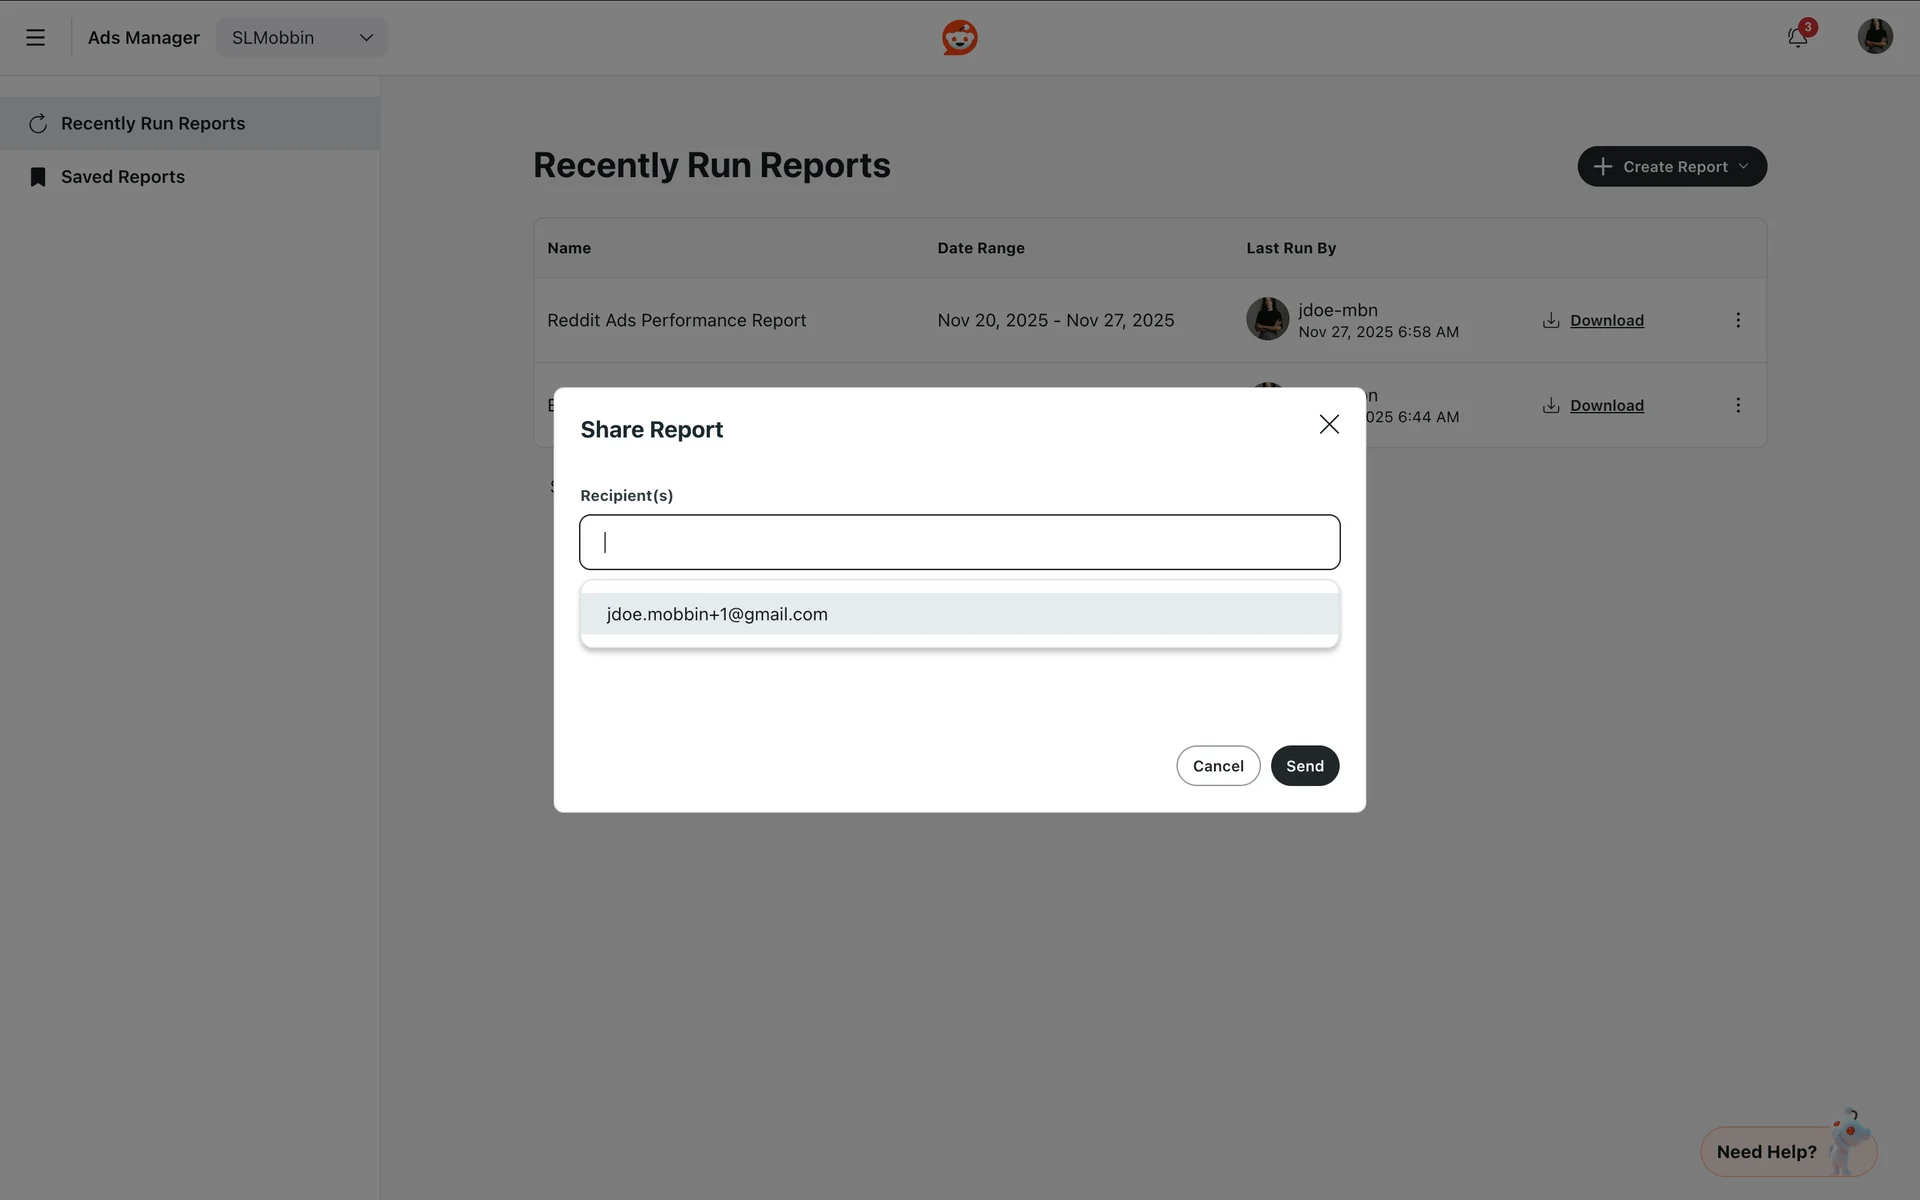Screen dimensions: 1920x1200
Task: Open Saved Reports in sidebar
Action: 123,177
